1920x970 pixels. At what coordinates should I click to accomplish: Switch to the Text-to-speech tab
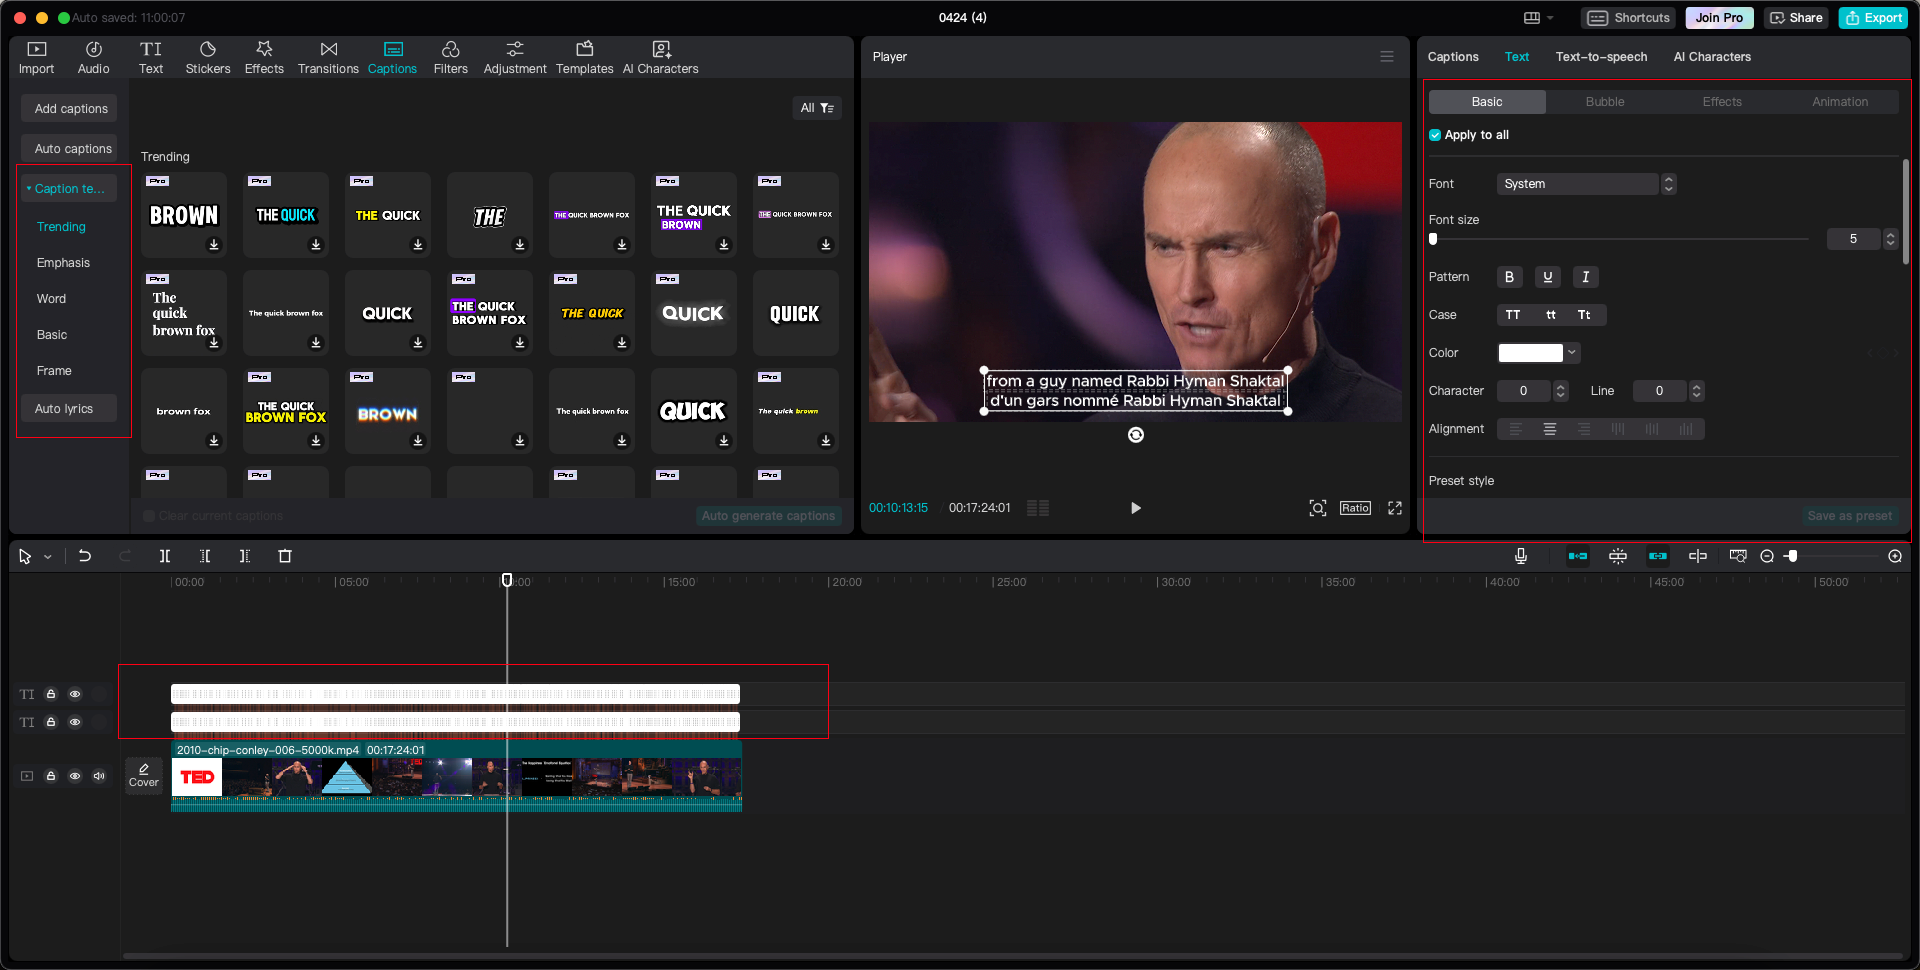pyautogui.click(x=1600, y=57)
